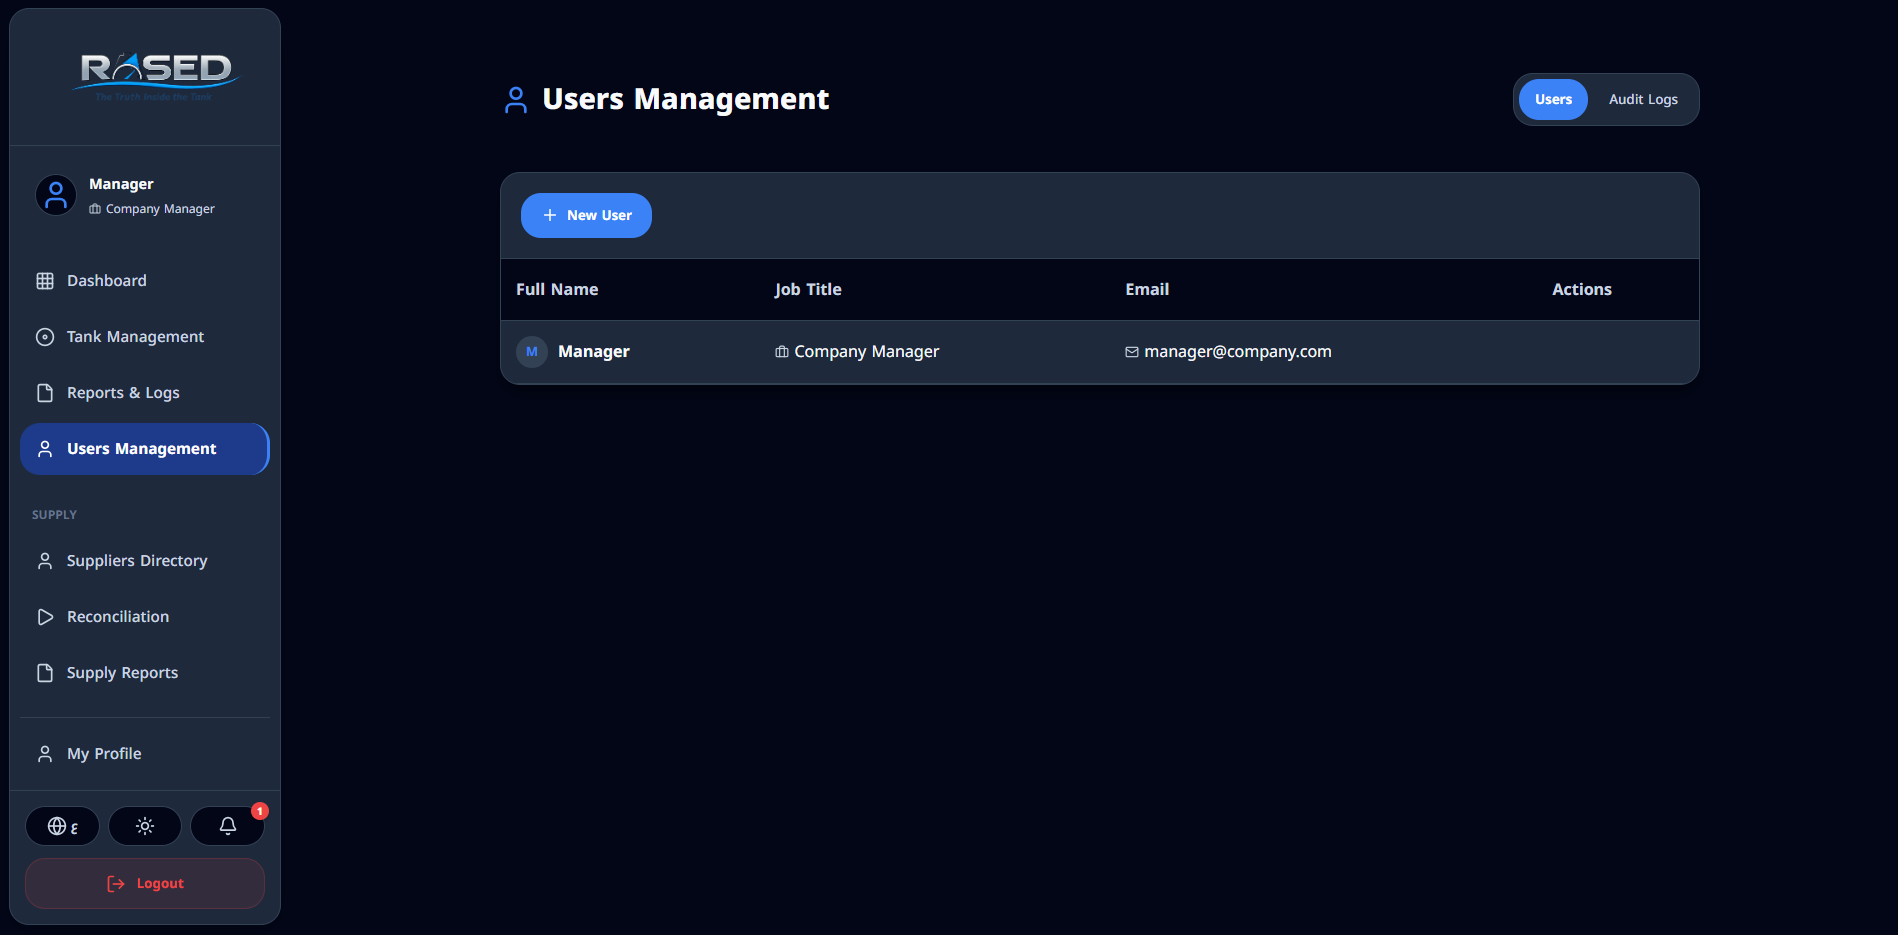Click the briefcase icon beside Company Manager
1898x935 pixels.
[781, 352]
